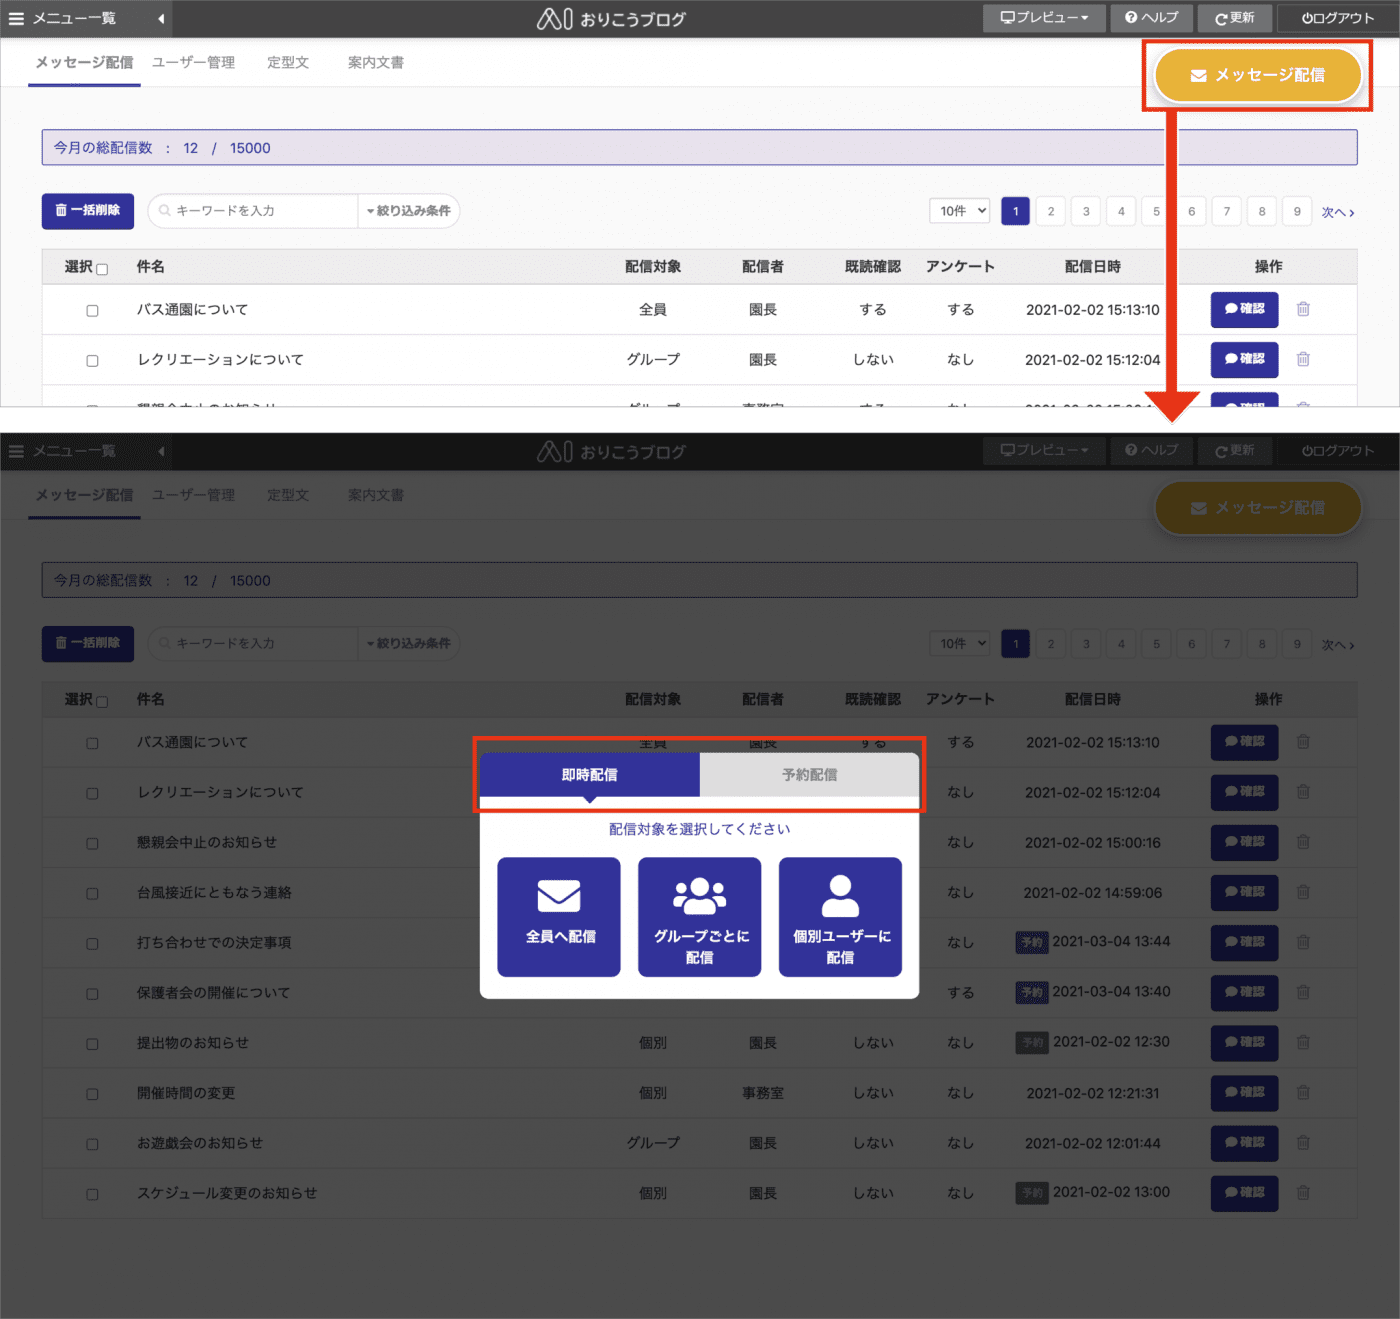The width and height of the screenshot is (1400, 1319).
Task: Click the trash icon for 台風接近にともなう連絡
Action: pyautogui.click(x=1303, y=892)
